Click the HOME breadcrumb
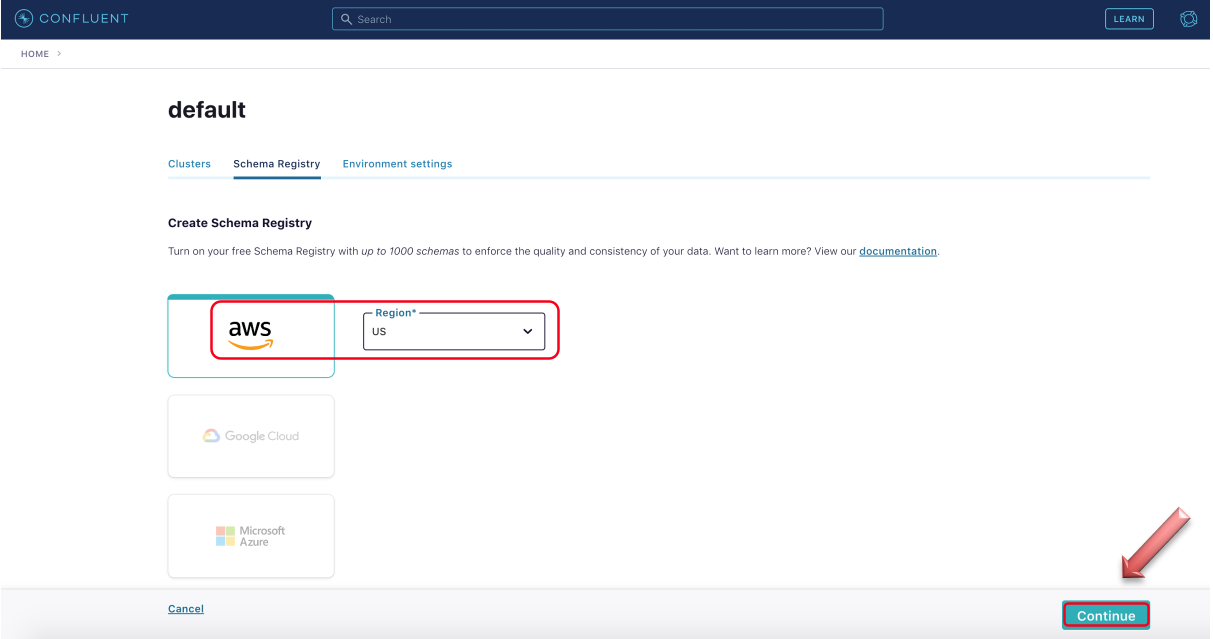 35,54
